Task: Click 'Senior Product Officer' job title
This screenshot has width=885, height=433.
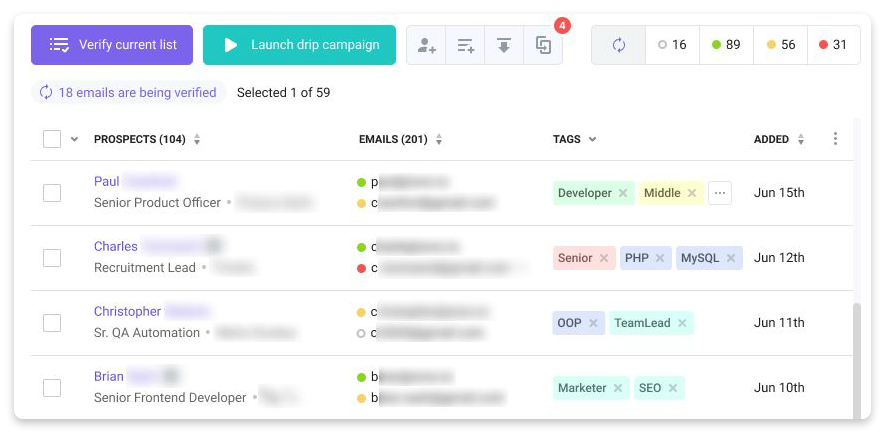Action: click(157, 203)
